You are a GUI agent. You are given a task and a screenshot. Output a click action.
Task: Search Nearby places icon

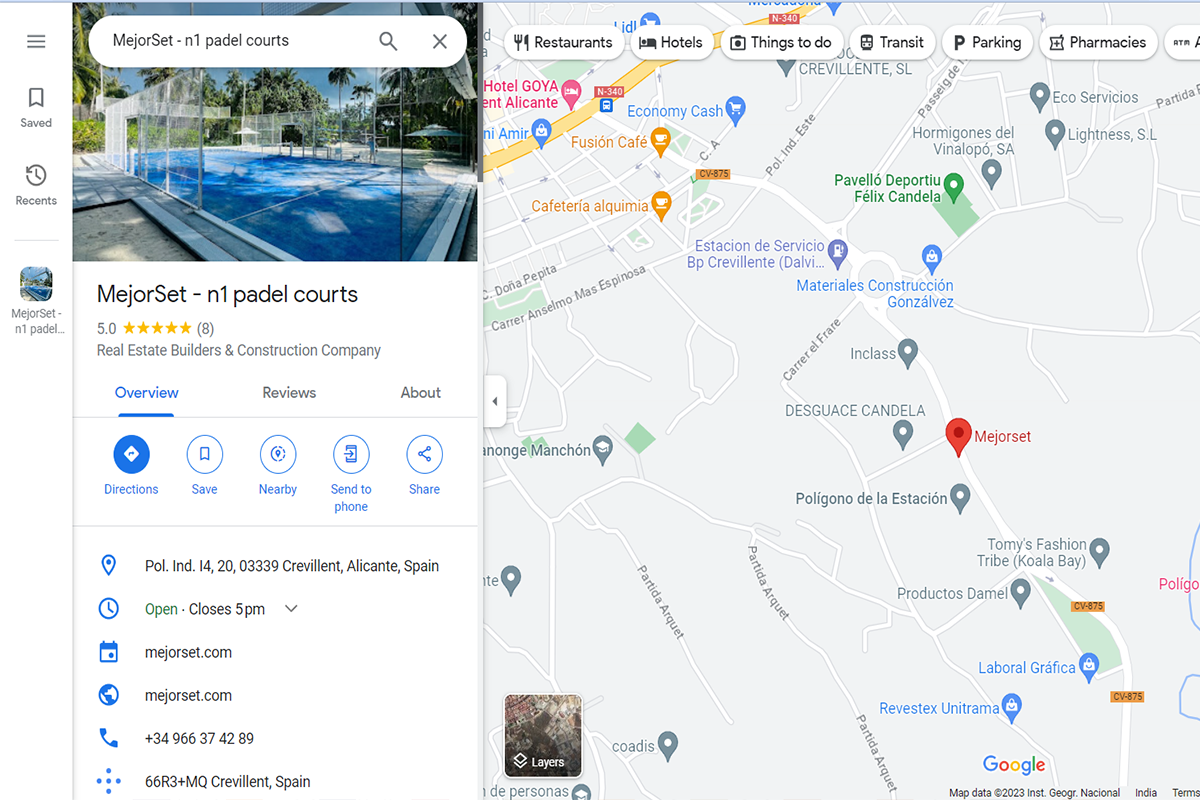[278, 454]
